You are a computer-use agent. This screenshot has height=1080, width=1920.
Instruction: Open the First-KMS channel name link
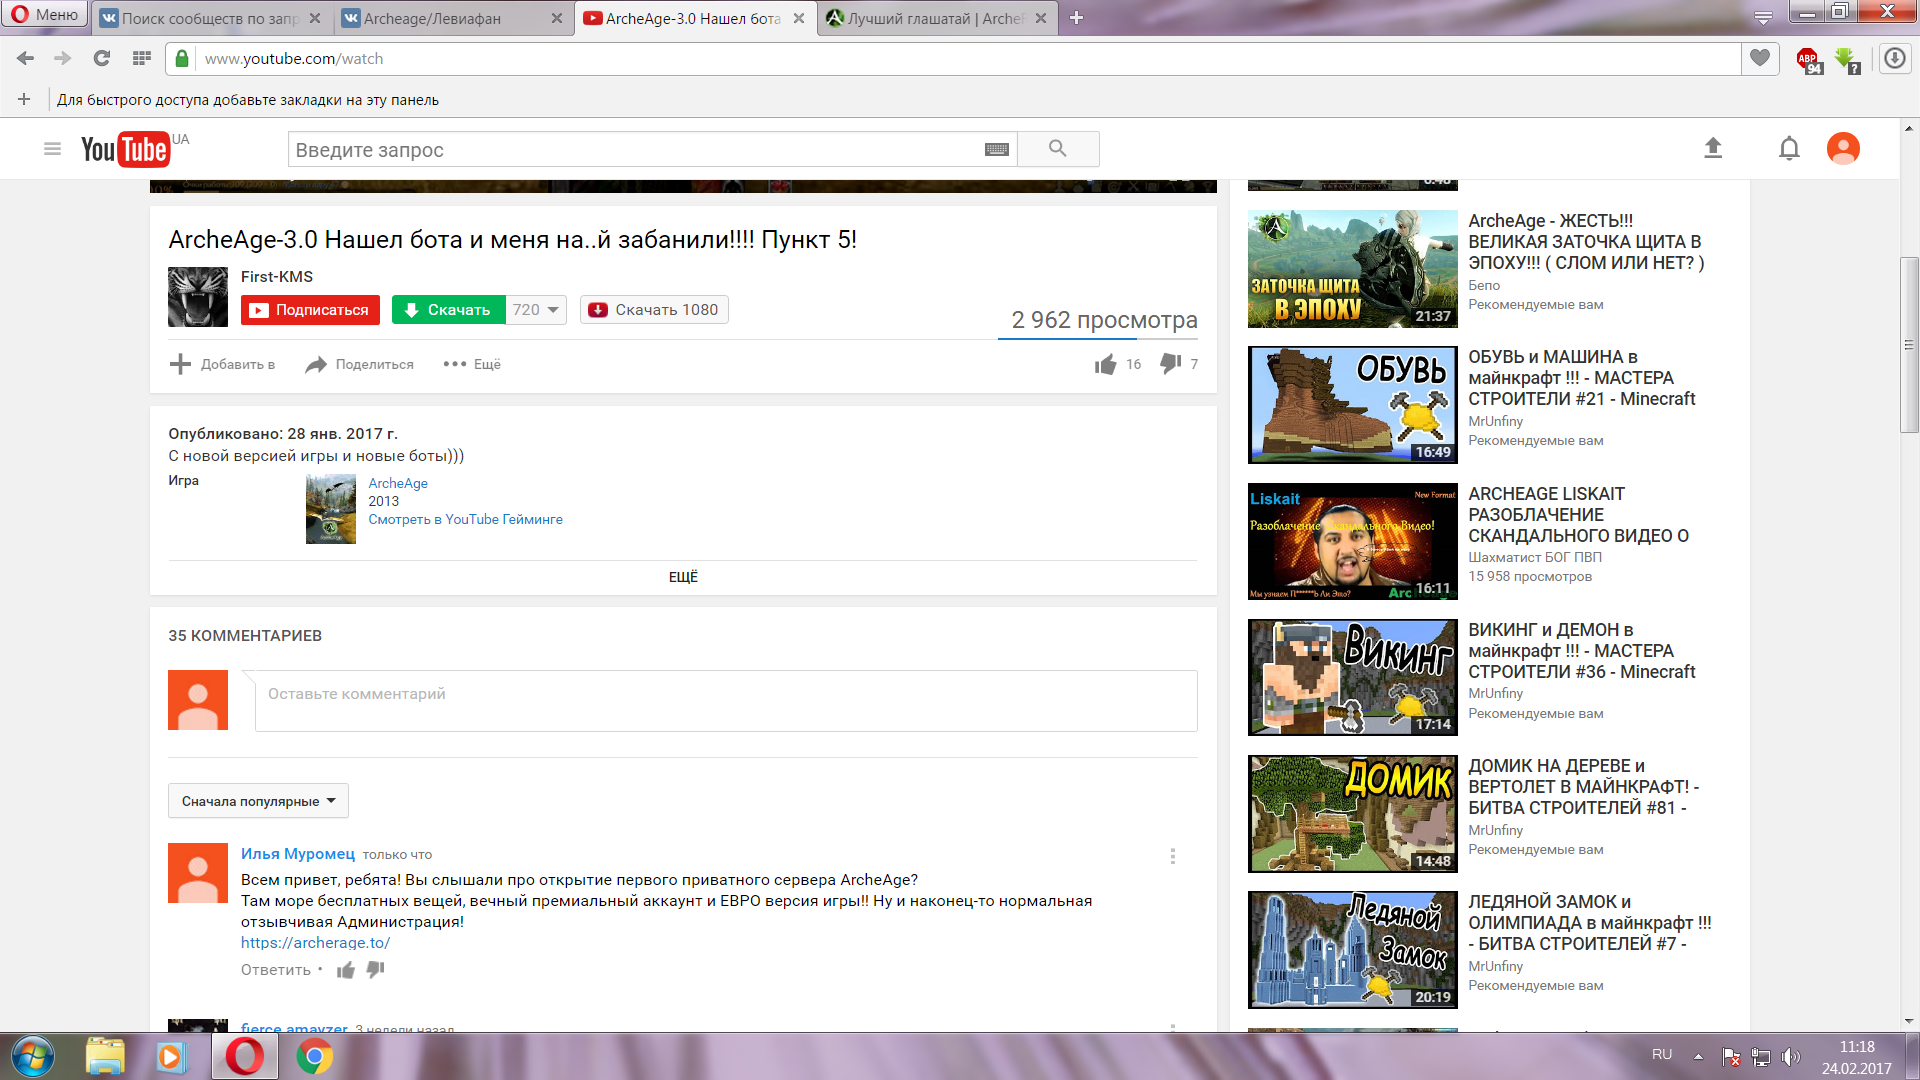[277, 276]
